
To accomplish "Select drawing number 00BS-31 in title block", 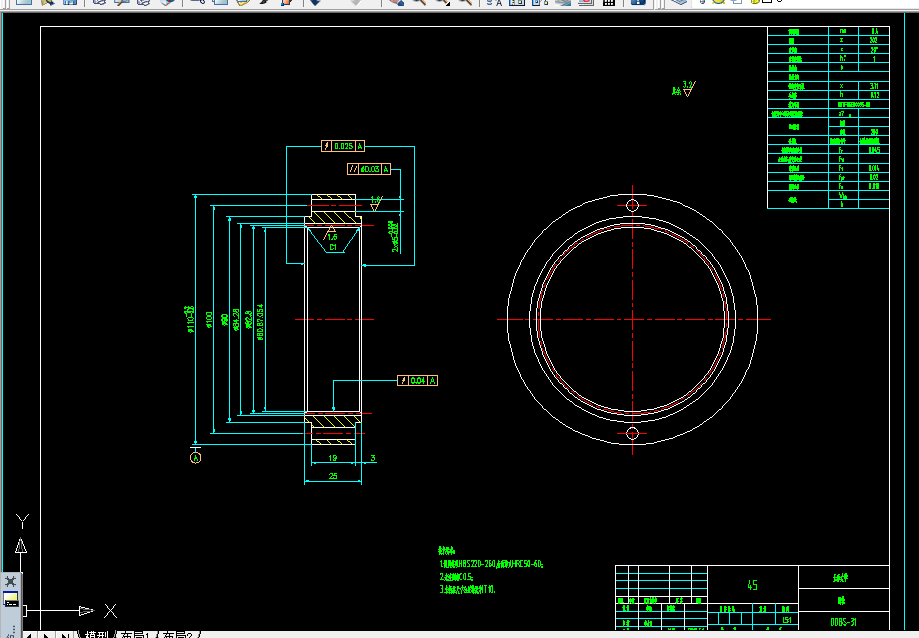I will coord(843,622).
